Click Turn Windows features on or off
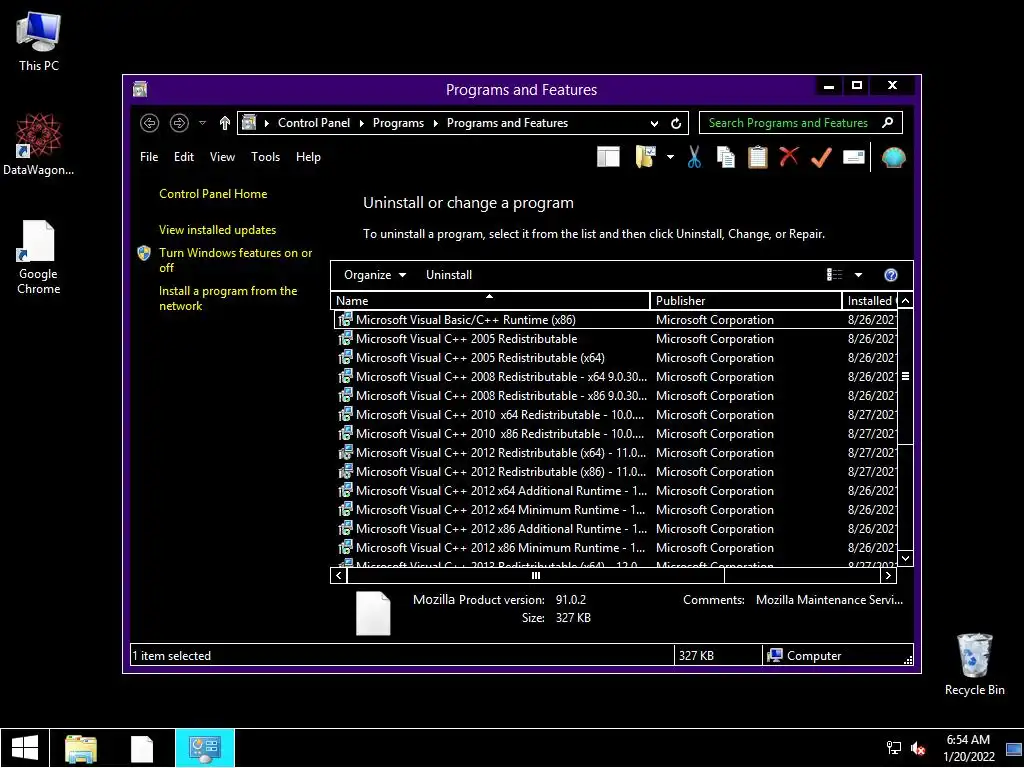The image size is (1024, 768). point(235,260)
